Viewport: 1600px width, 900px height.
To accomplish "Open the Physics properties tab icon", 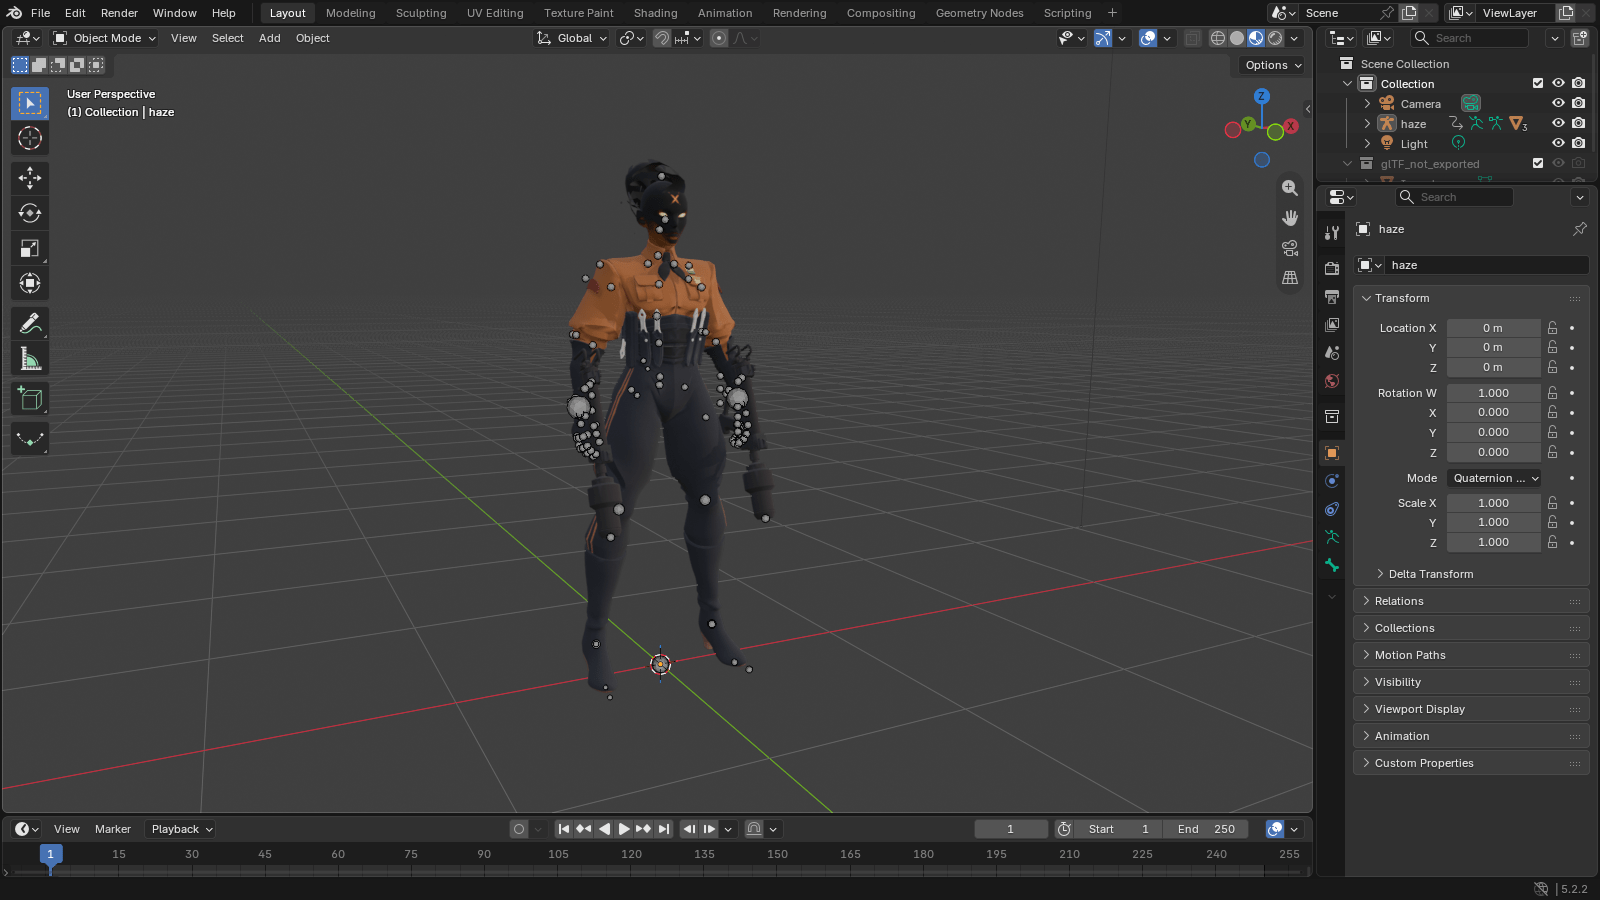I will (1332, 481).
